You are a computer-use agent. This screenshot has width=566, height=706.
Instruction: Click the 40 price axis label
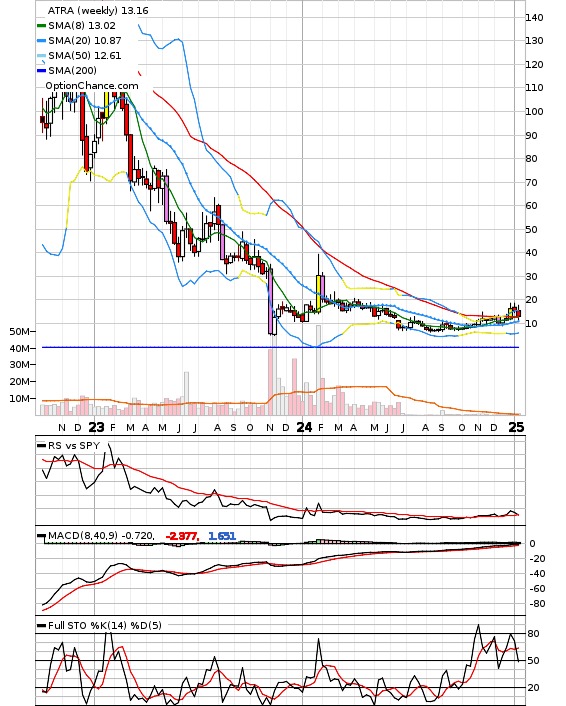pos(531,253)
